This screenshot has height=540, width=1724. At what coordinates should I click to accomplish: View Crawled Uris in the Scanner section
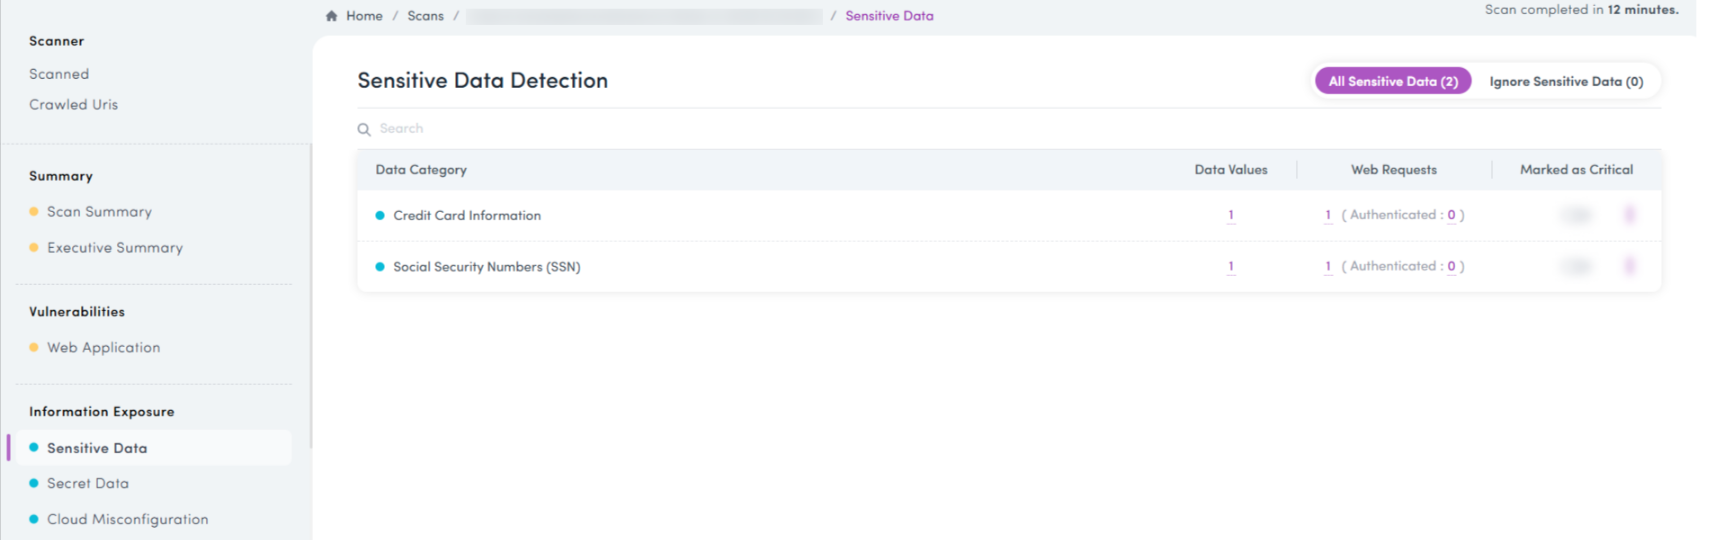click(73, 105)
